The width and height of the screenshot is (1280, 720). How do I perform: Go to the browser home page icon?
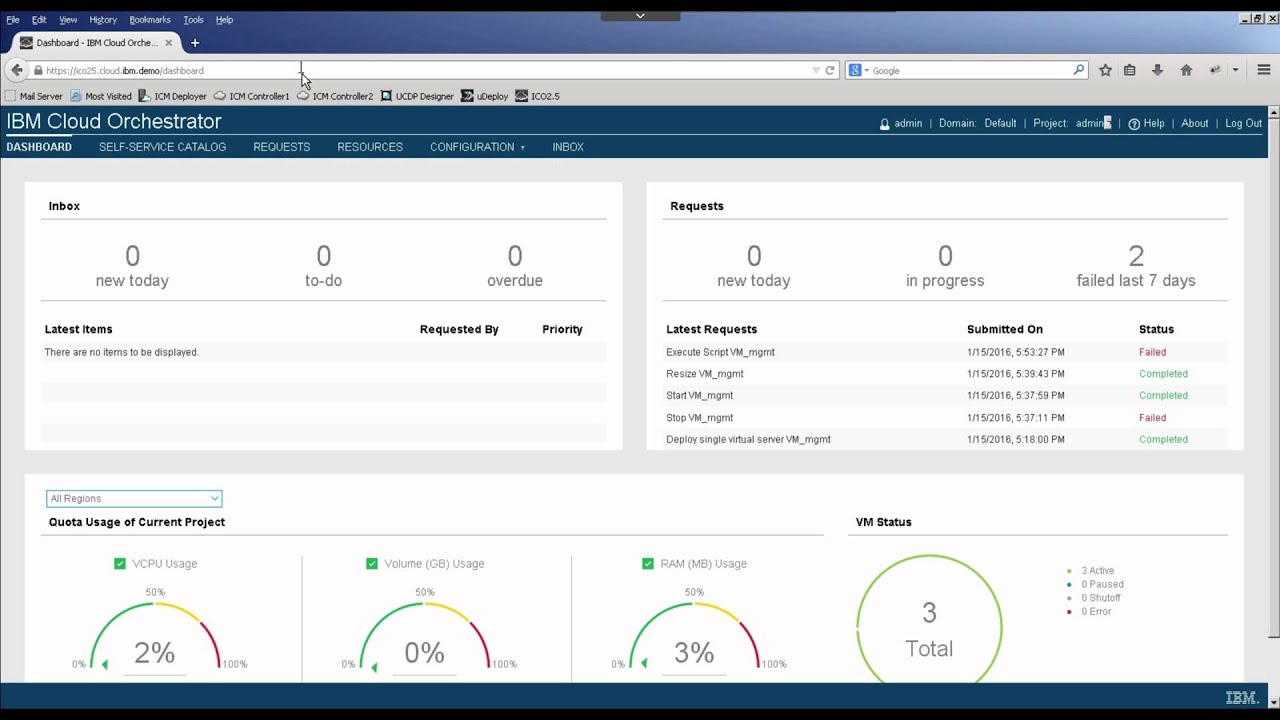[1186, 70]
